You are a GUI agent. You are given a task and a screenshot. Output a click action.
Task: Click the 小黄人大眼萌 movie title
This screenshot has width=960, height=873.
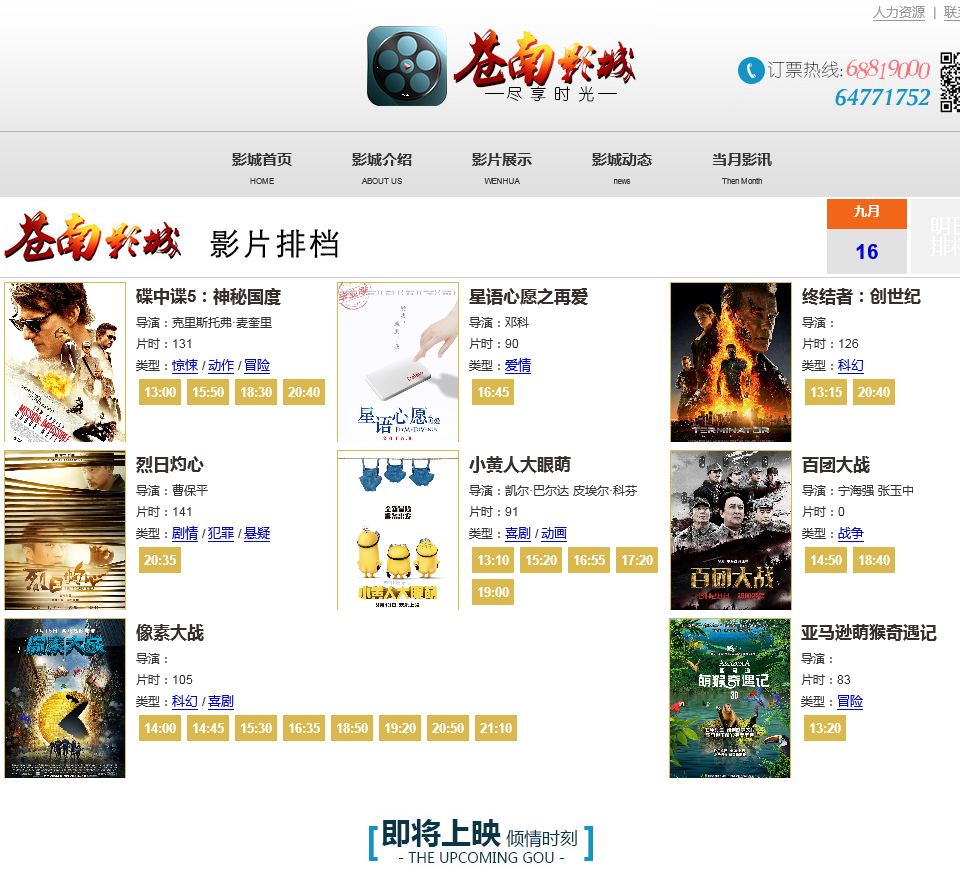(519, 465)
